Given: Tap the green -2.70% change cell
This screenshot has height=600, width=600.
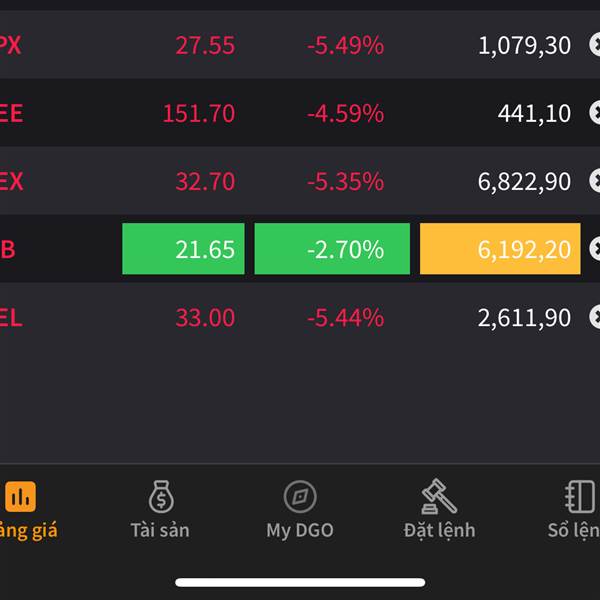Looking at the screenshot, I should point(332,249).
